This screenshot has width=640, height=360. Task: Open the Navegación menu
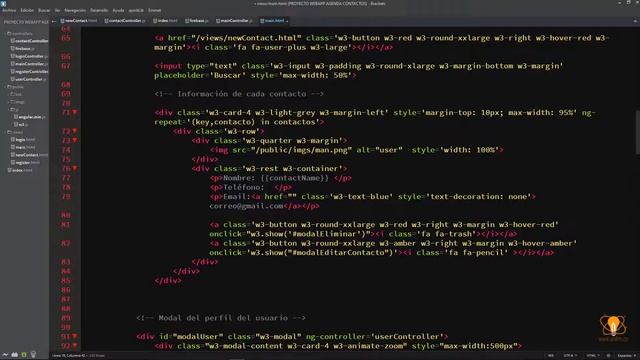75,10
